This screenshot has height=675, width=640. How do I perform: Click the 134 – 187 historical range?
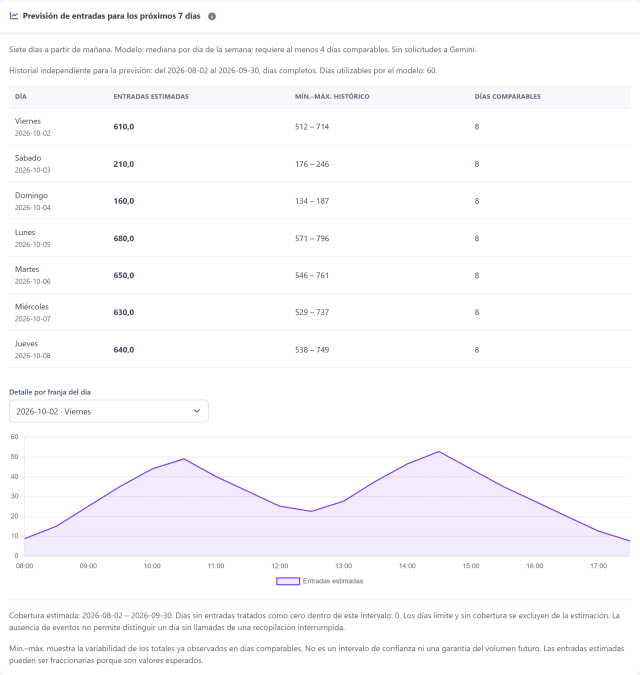[x=312, y=201]
